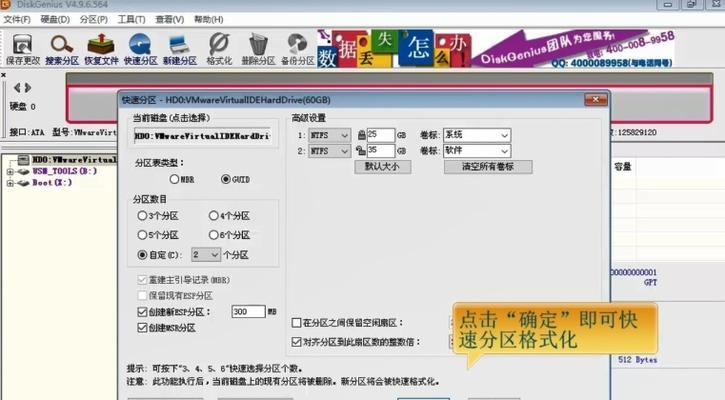This screenshot has height=400, width=725.
Task: Click the Default Size (默认大小) button
Action: [x=383, y=166]
